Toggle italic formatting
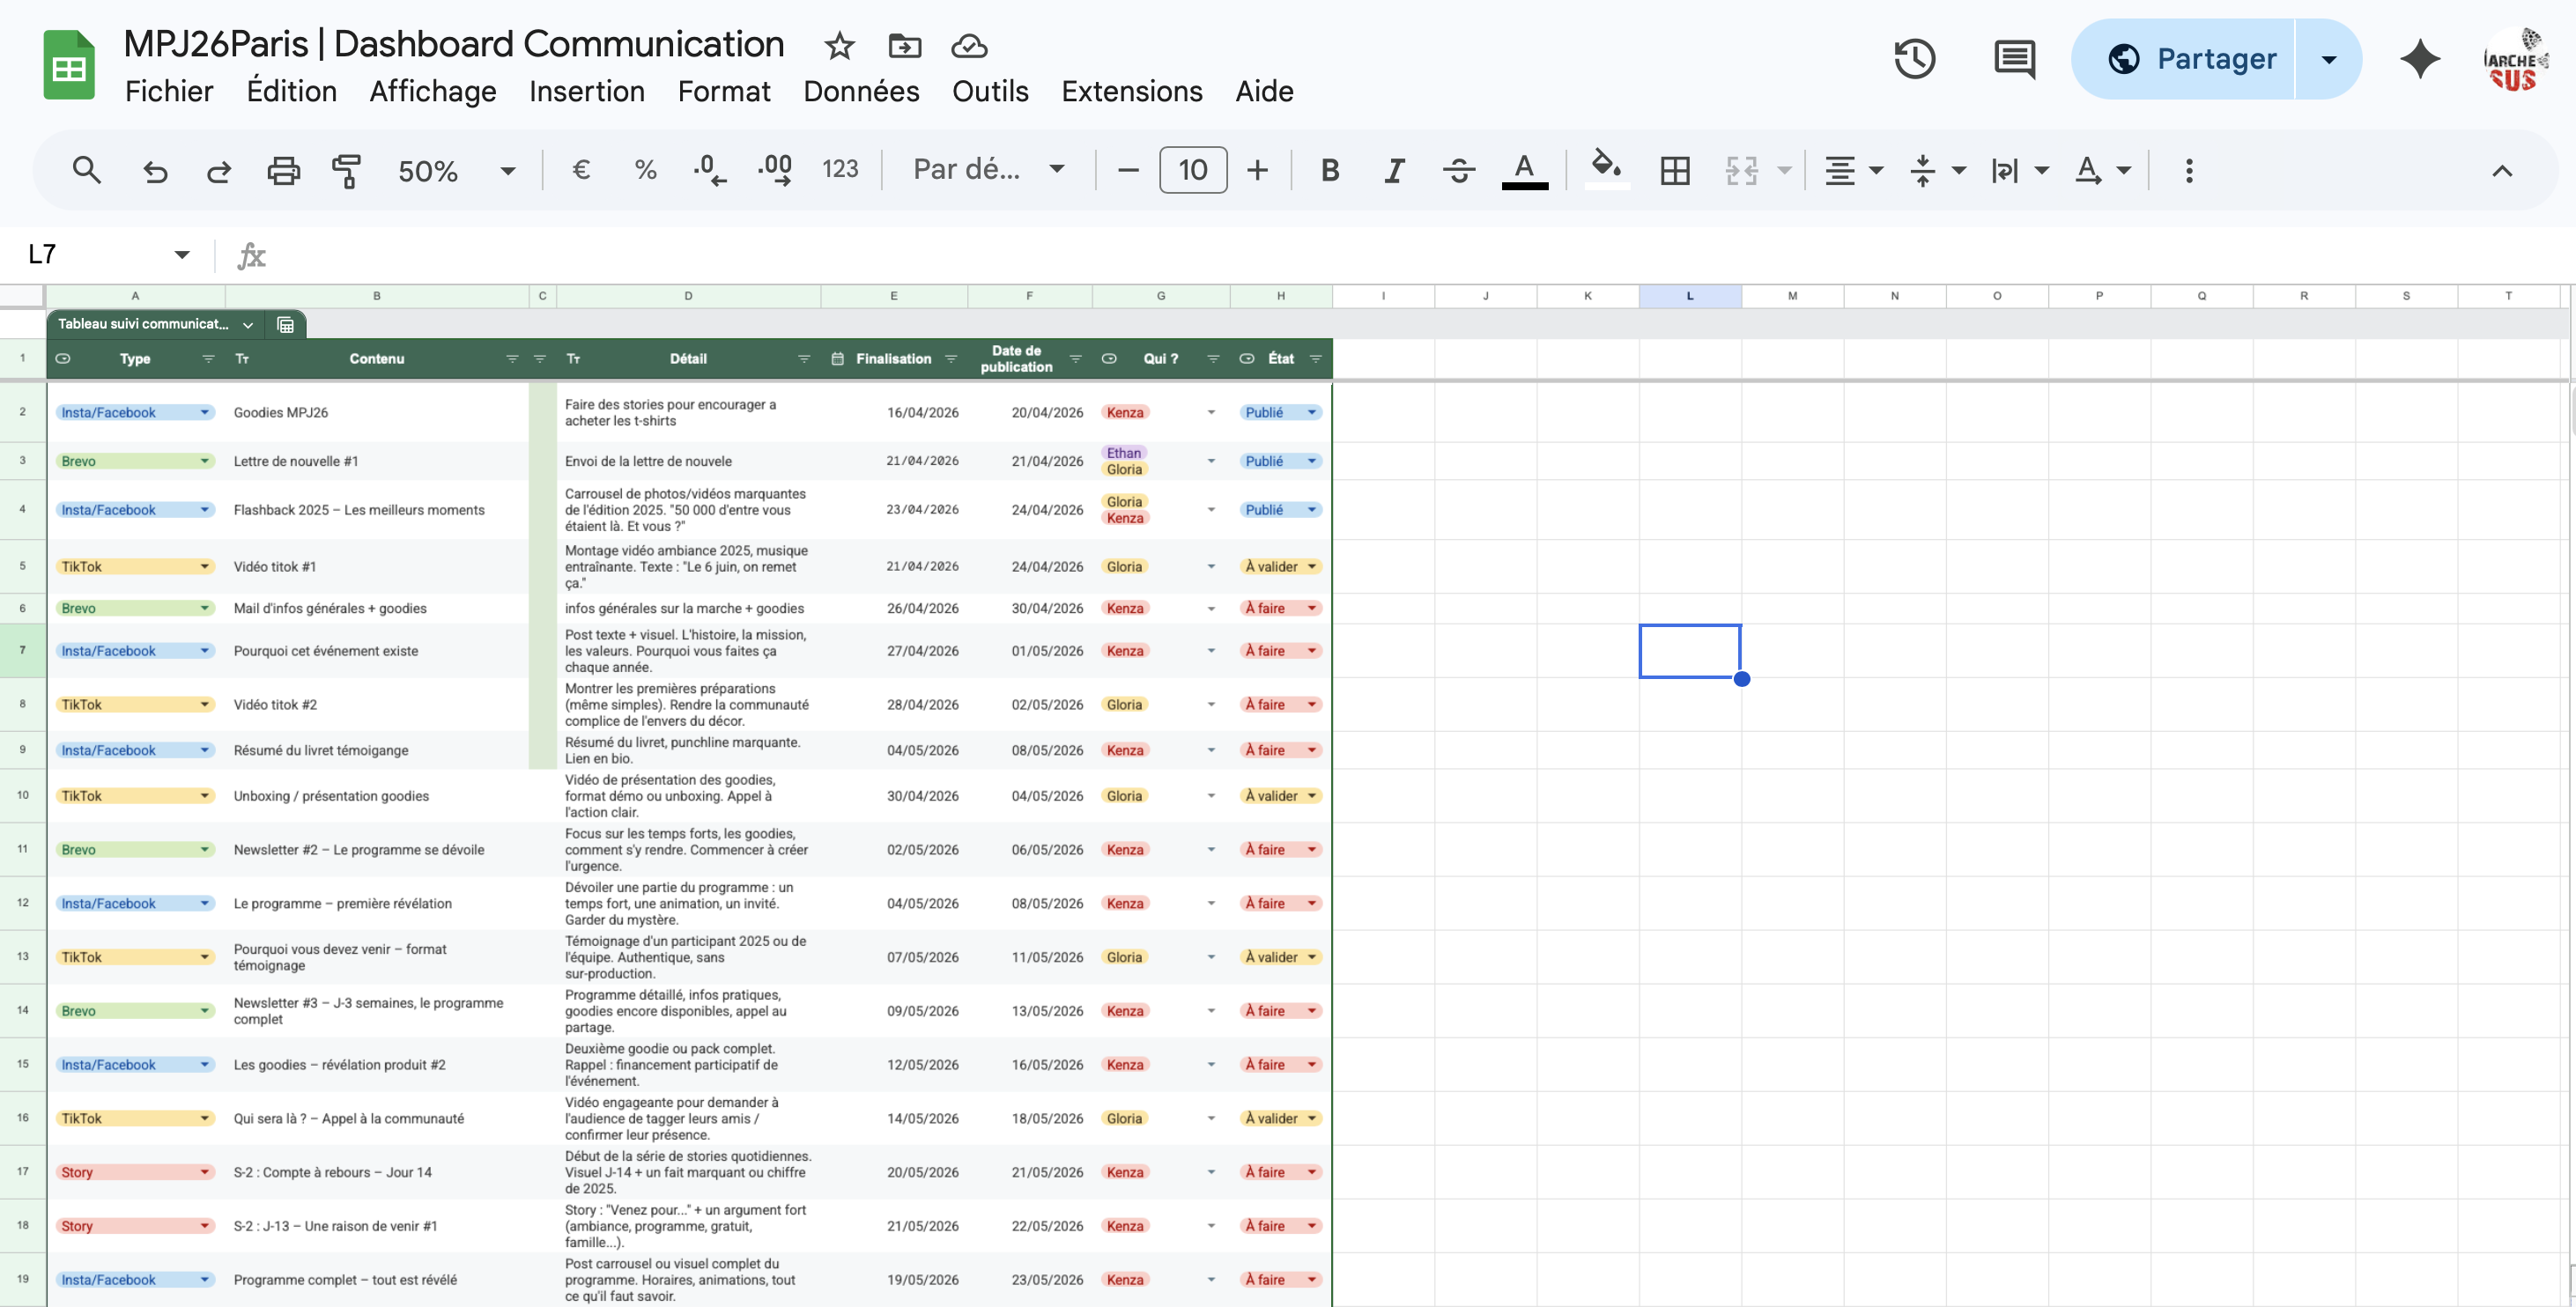 1394,171
